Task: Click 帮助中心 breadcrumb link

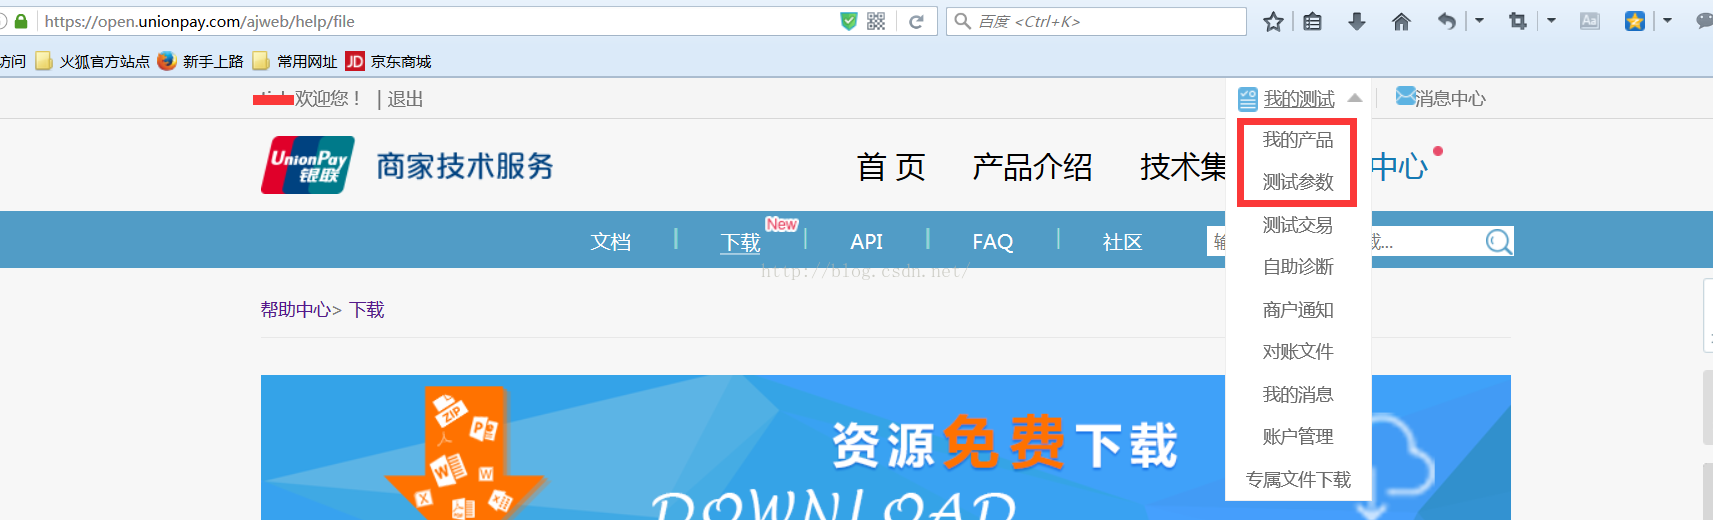Action: pos(296,310)
